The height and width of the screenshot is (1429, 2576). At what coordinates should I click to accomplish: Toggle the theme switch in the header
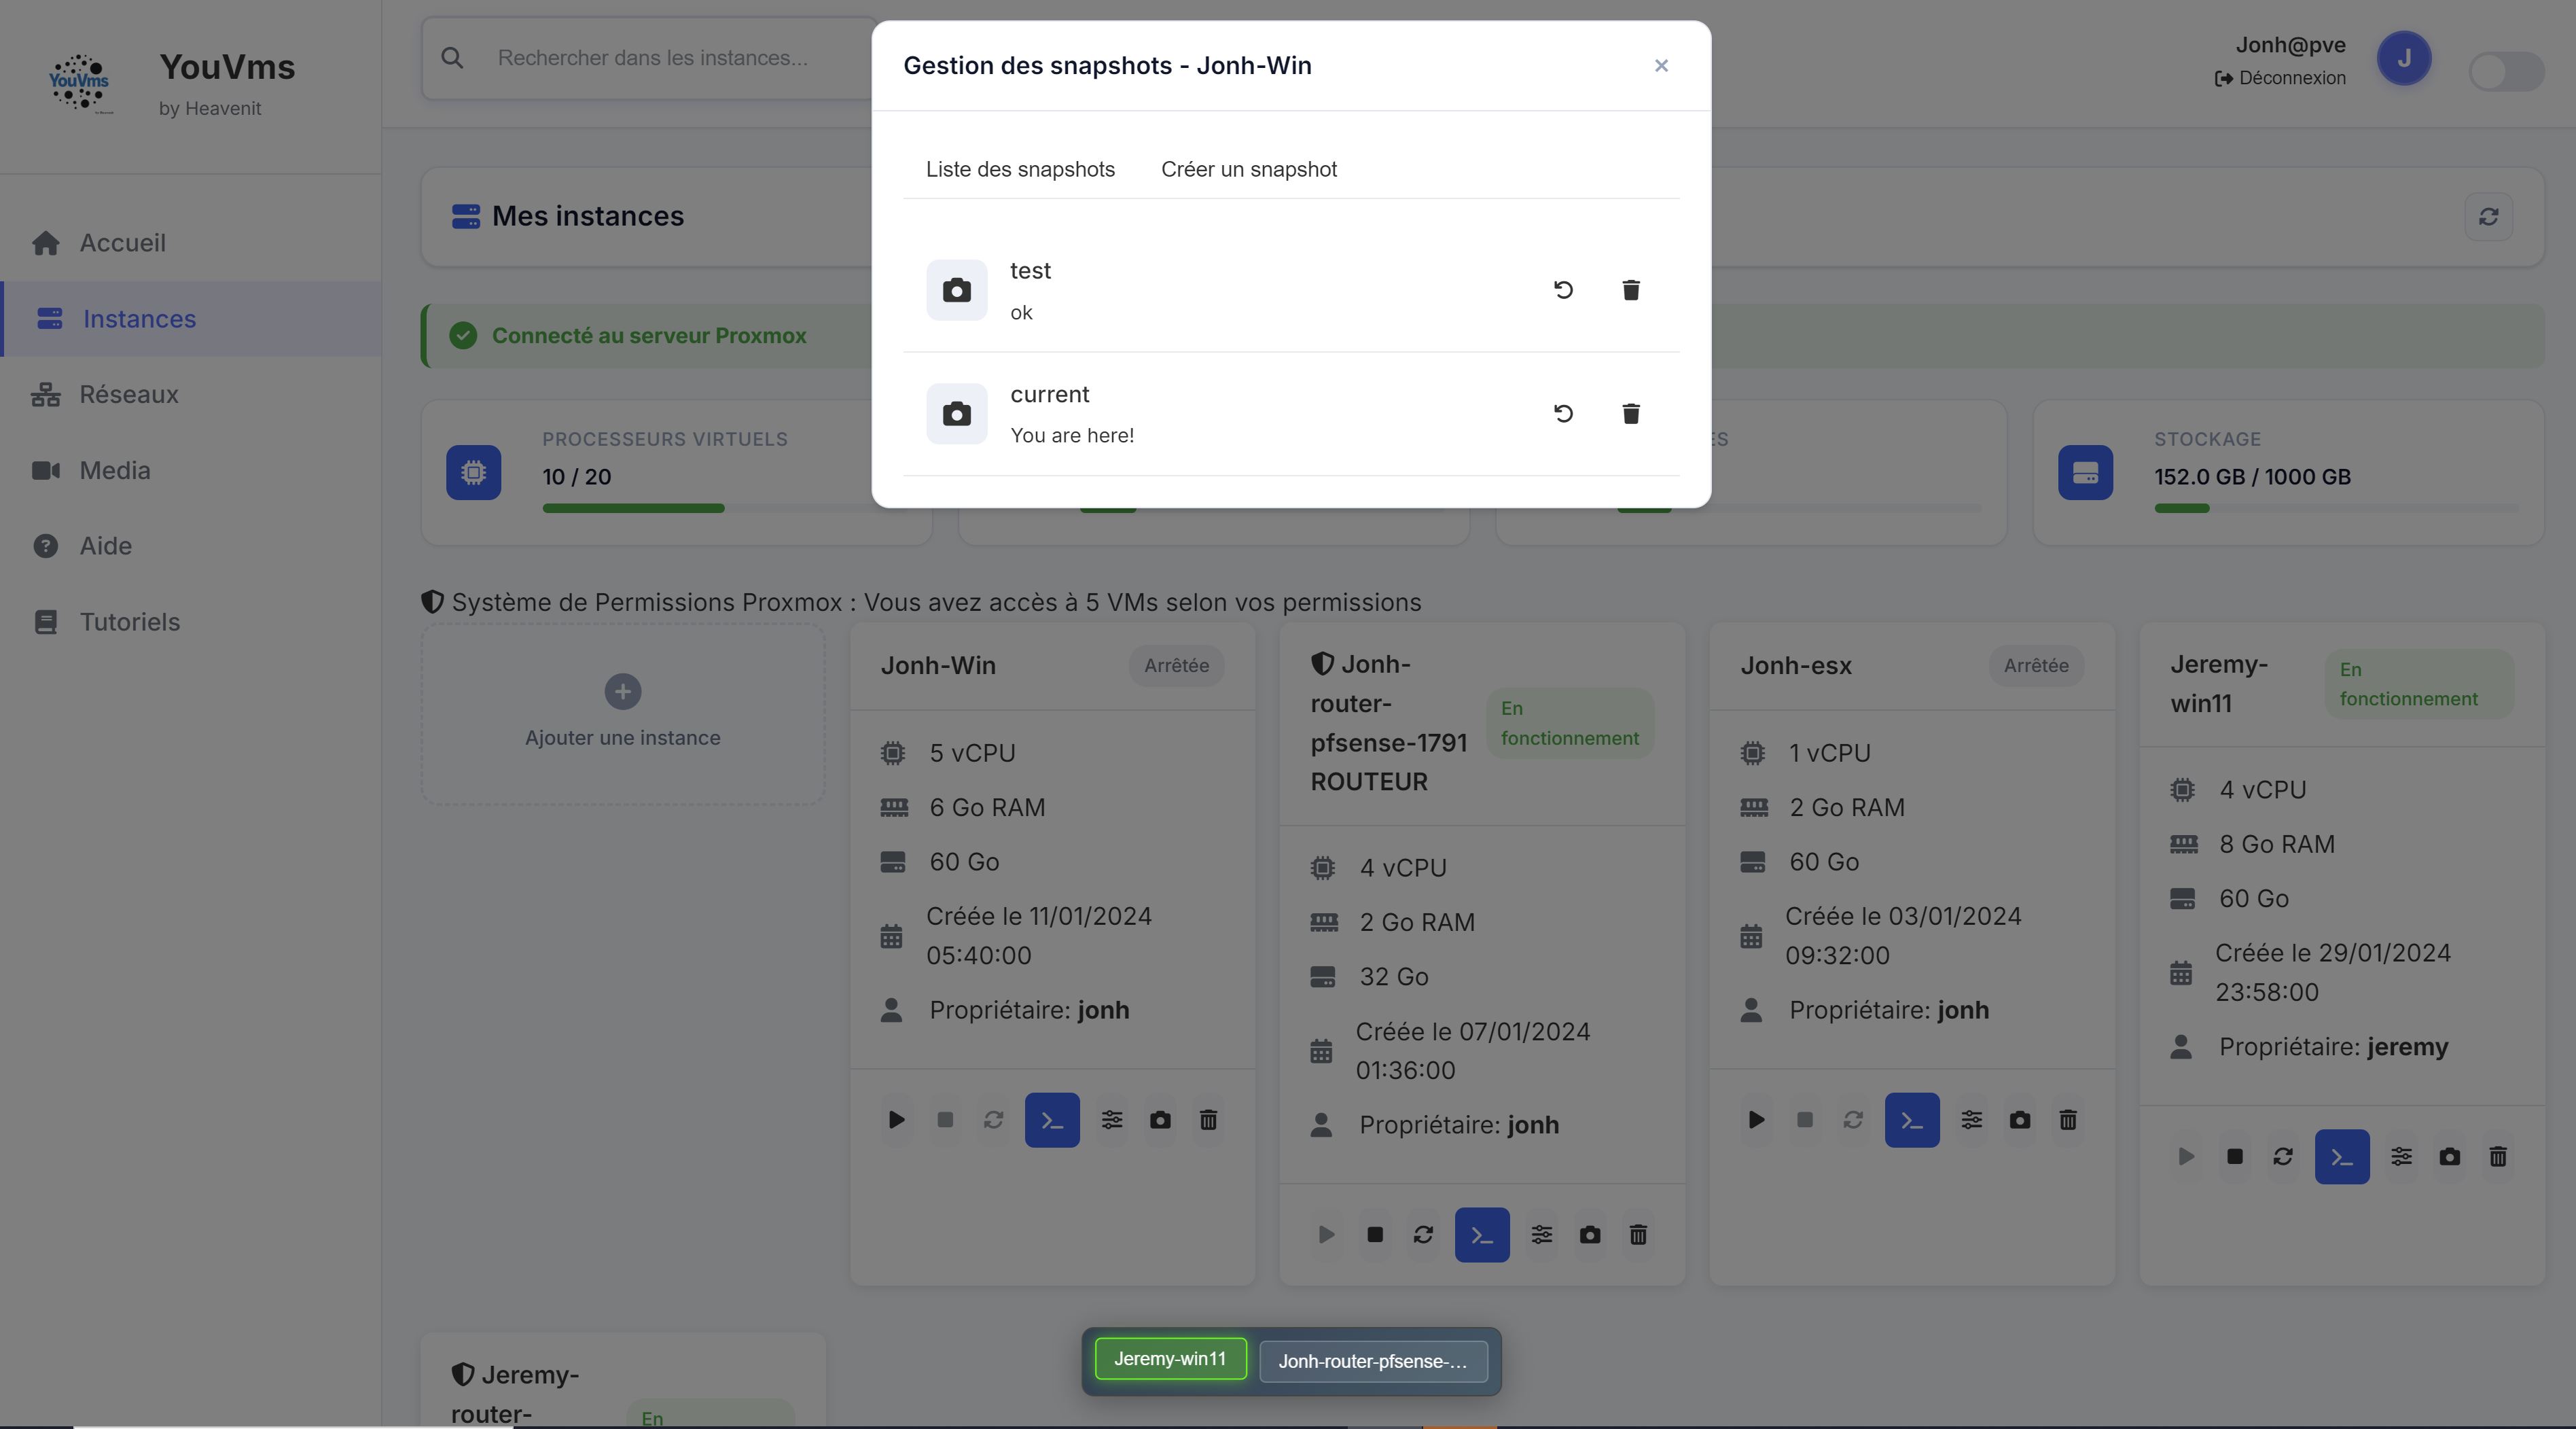coord(2506,72)
